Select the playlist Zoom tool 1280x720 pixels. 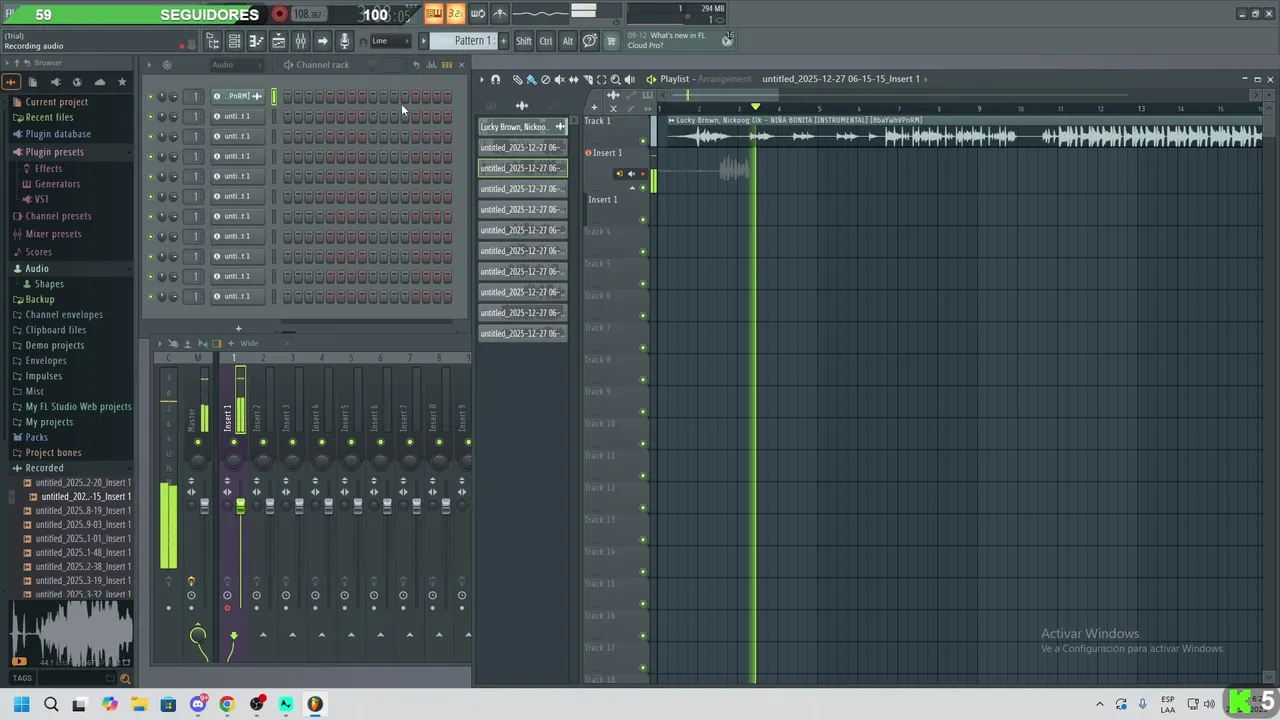pyautogui.click(x=615, y=79)
